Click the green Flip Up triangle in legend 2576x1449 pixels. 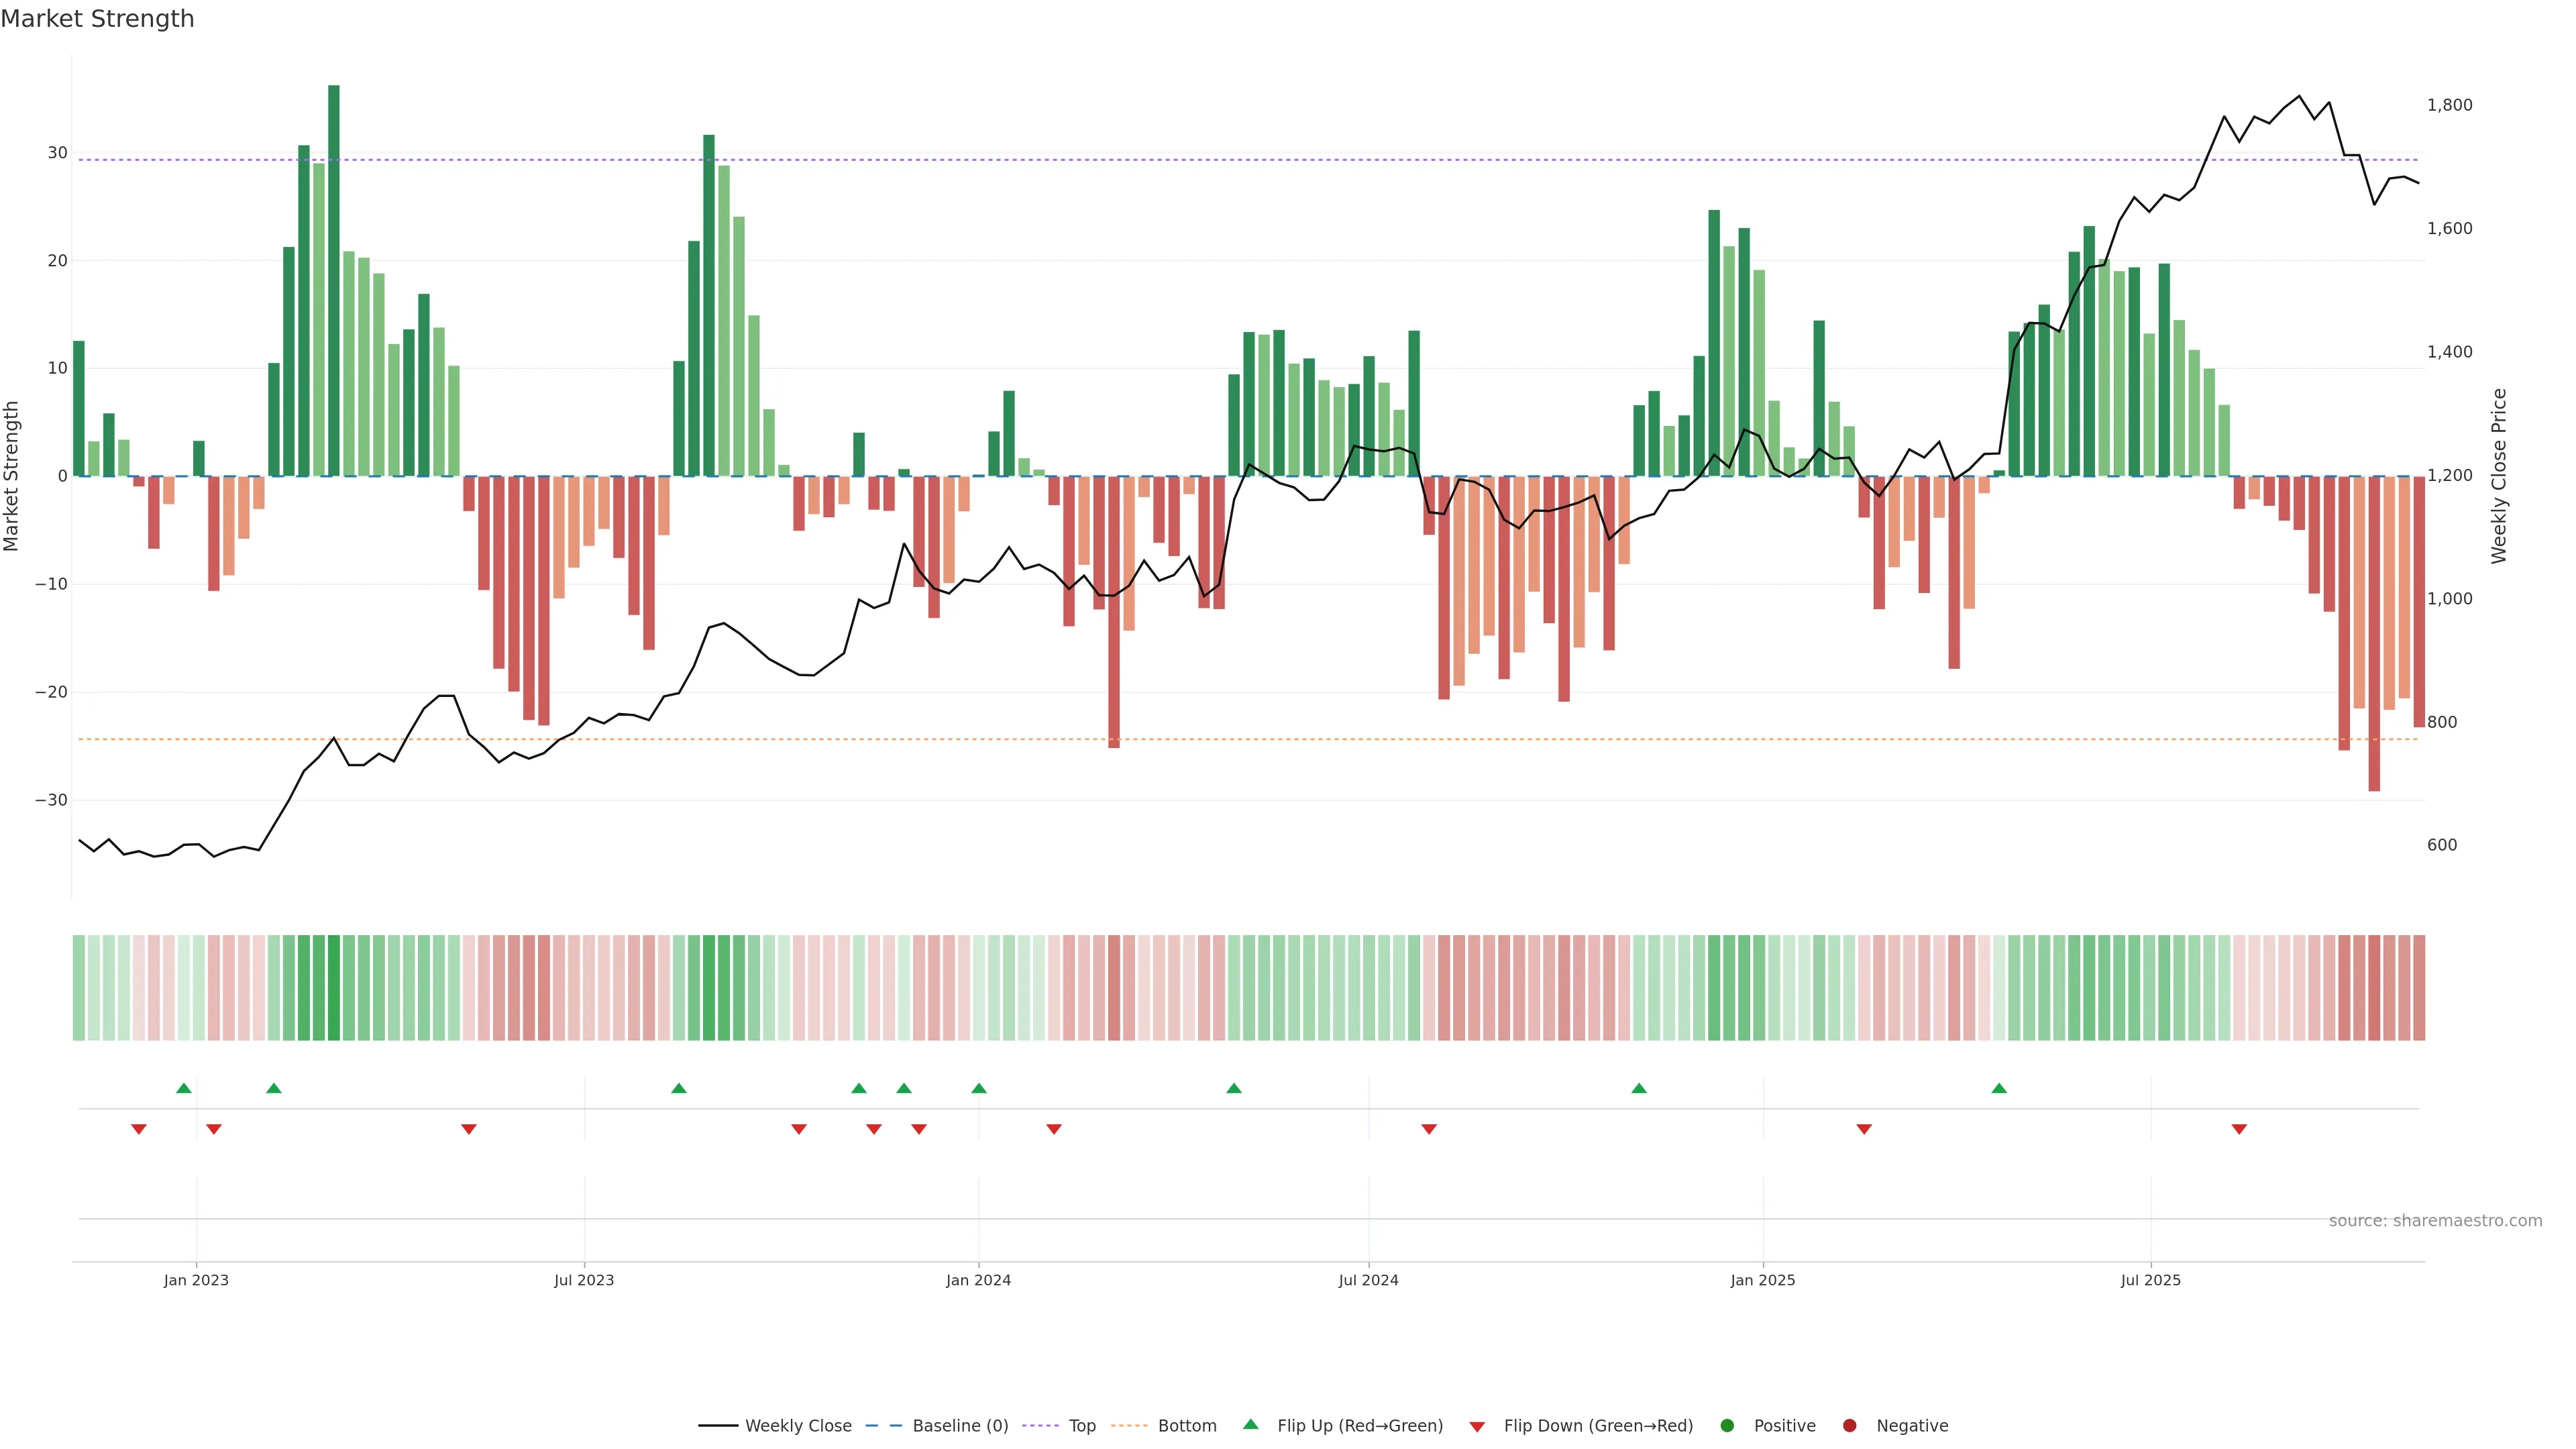point(1250,1424)
